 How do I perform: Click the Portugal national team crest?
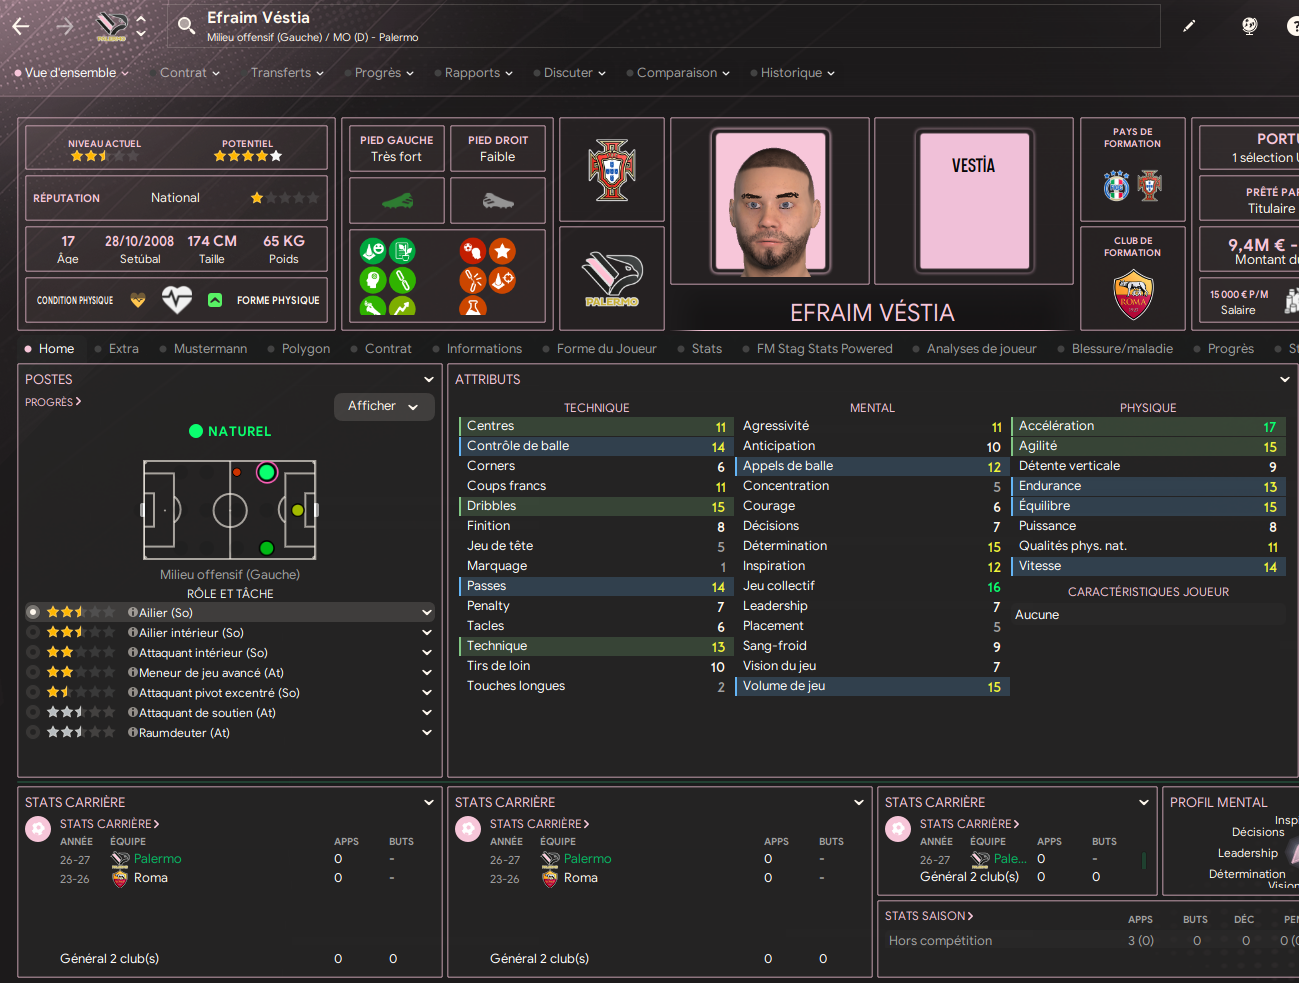point(612,170)
